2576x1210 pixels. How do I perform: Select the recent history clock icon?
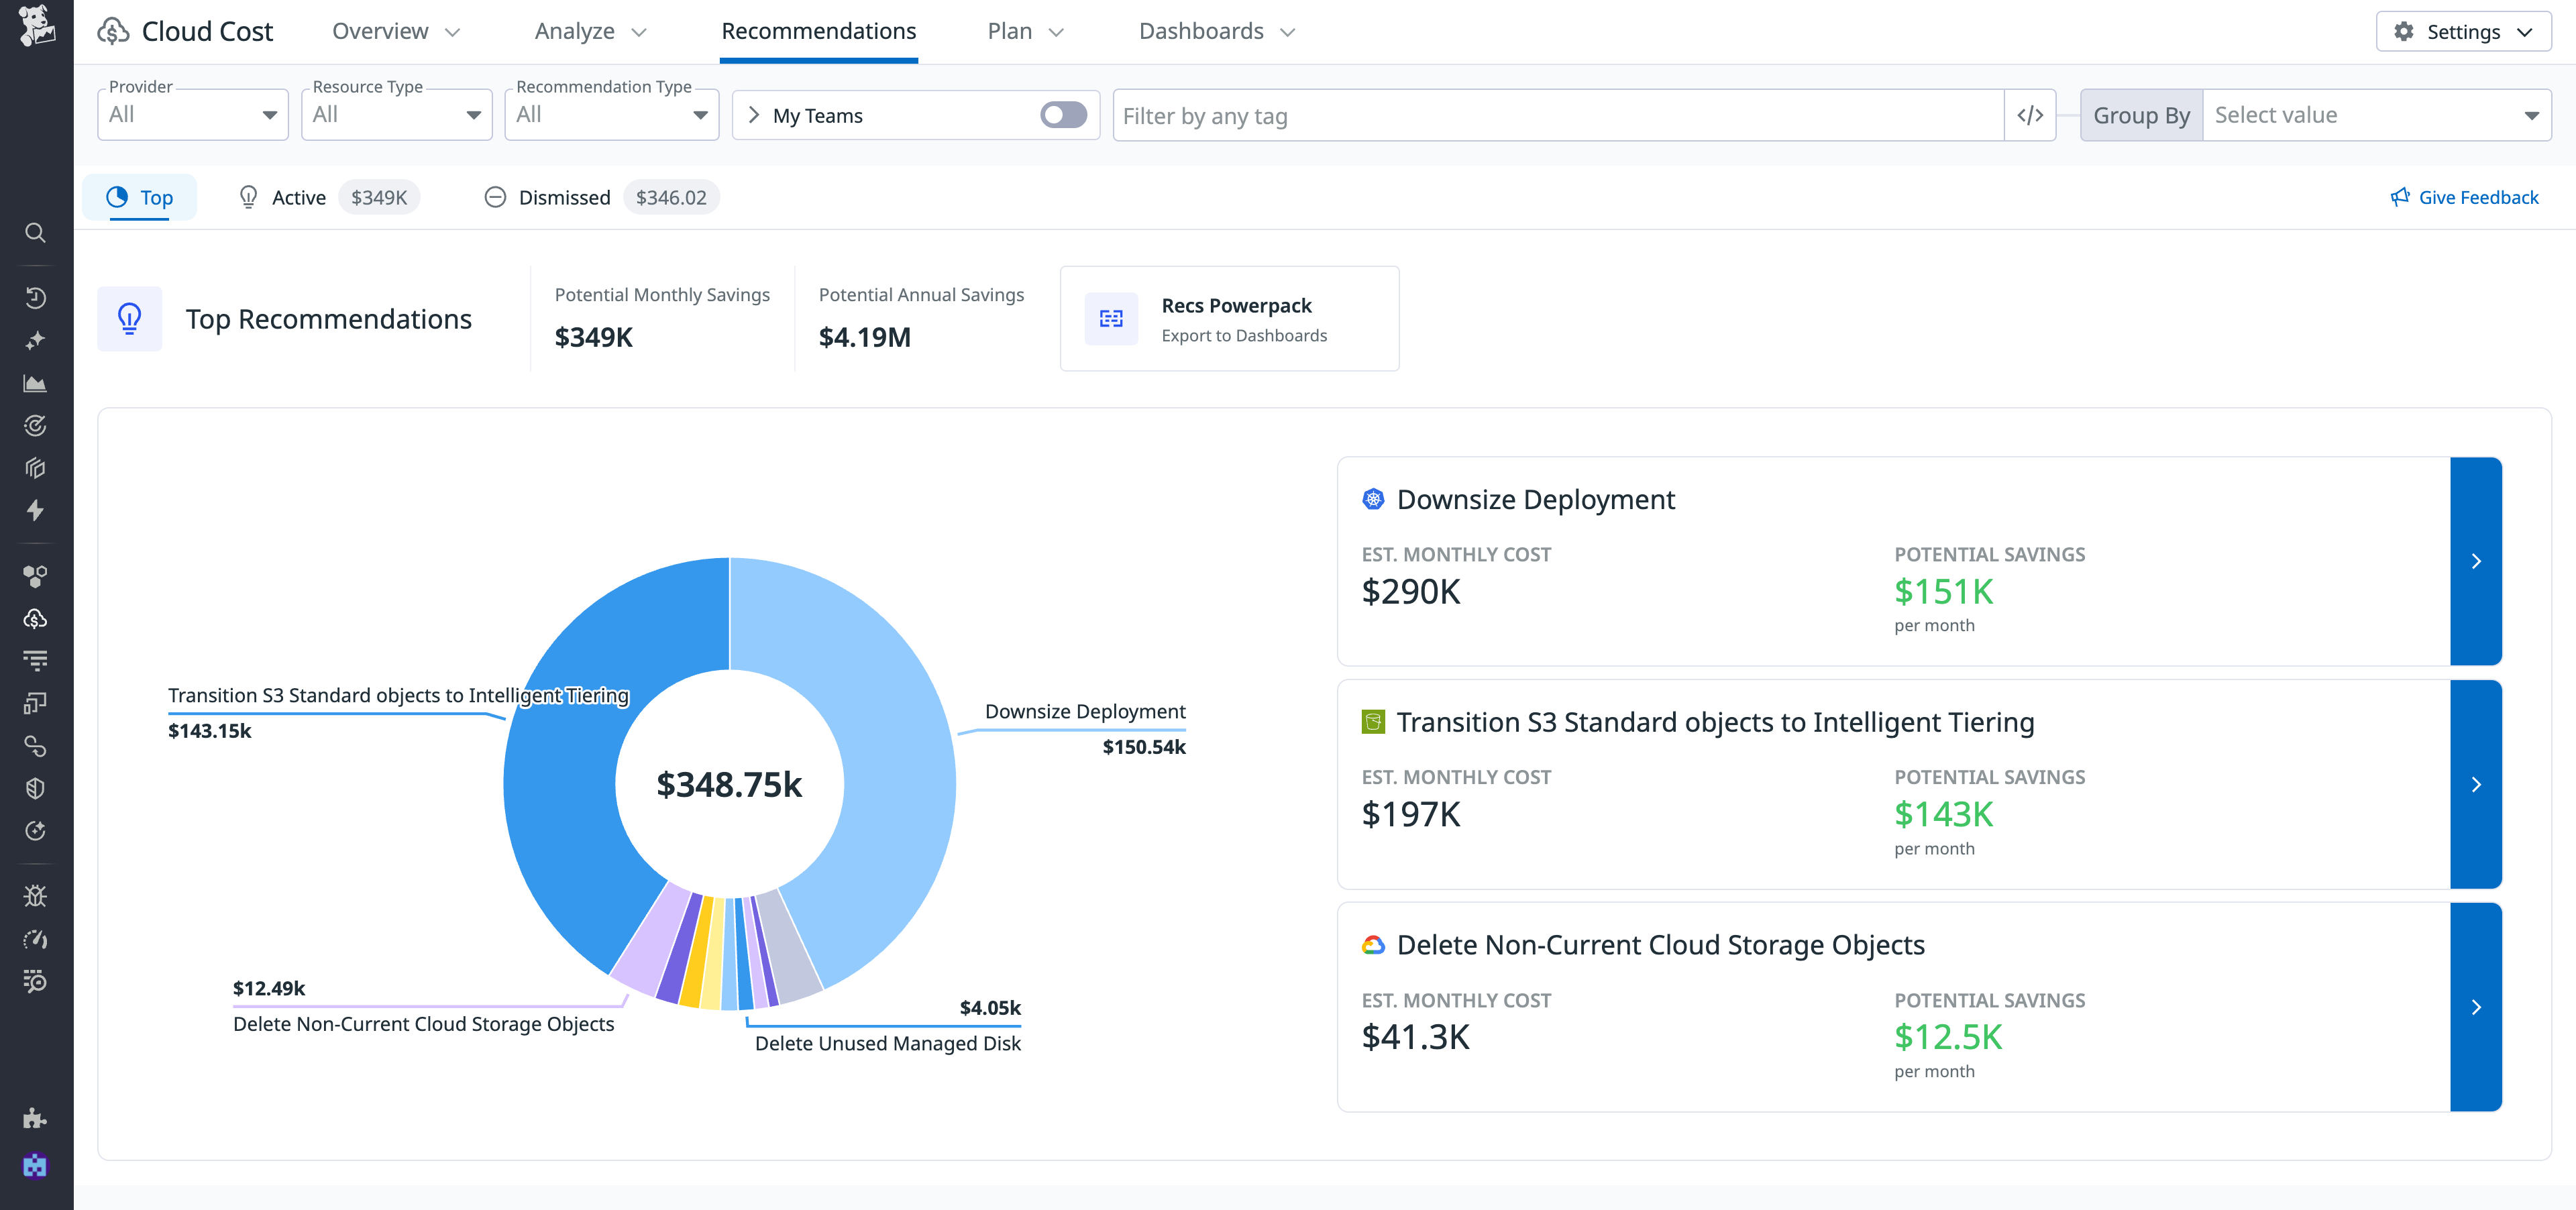(36, 297)
